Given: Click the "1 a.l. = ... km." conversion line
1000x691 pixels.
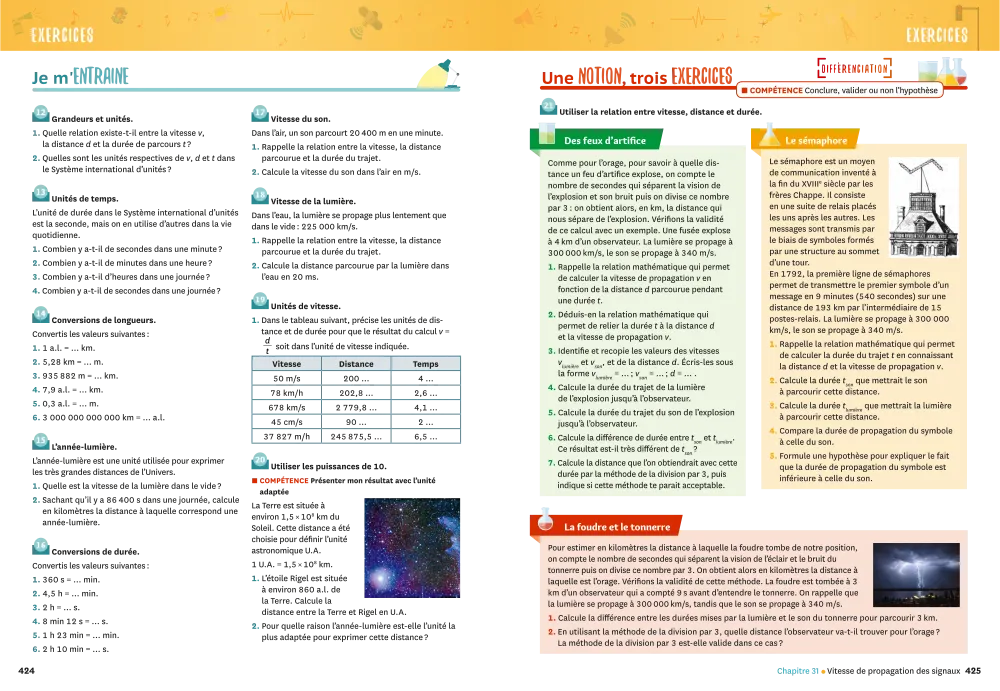Looking at the screenshot, I should [x=64, y=348].
